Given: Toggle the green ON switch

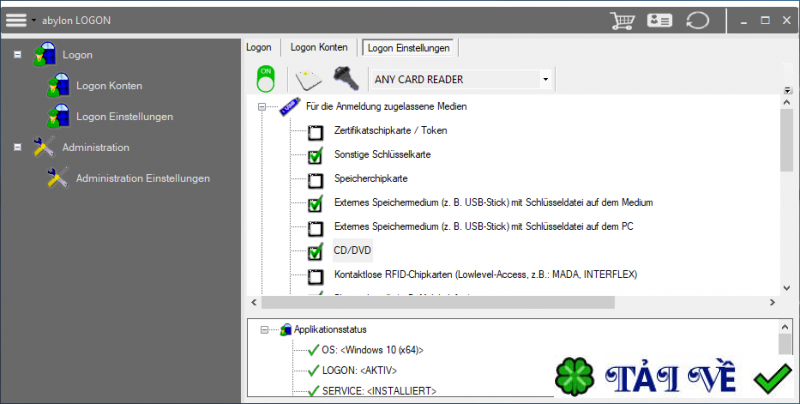Looking at the screenshot, I should (x=266, y=79).
